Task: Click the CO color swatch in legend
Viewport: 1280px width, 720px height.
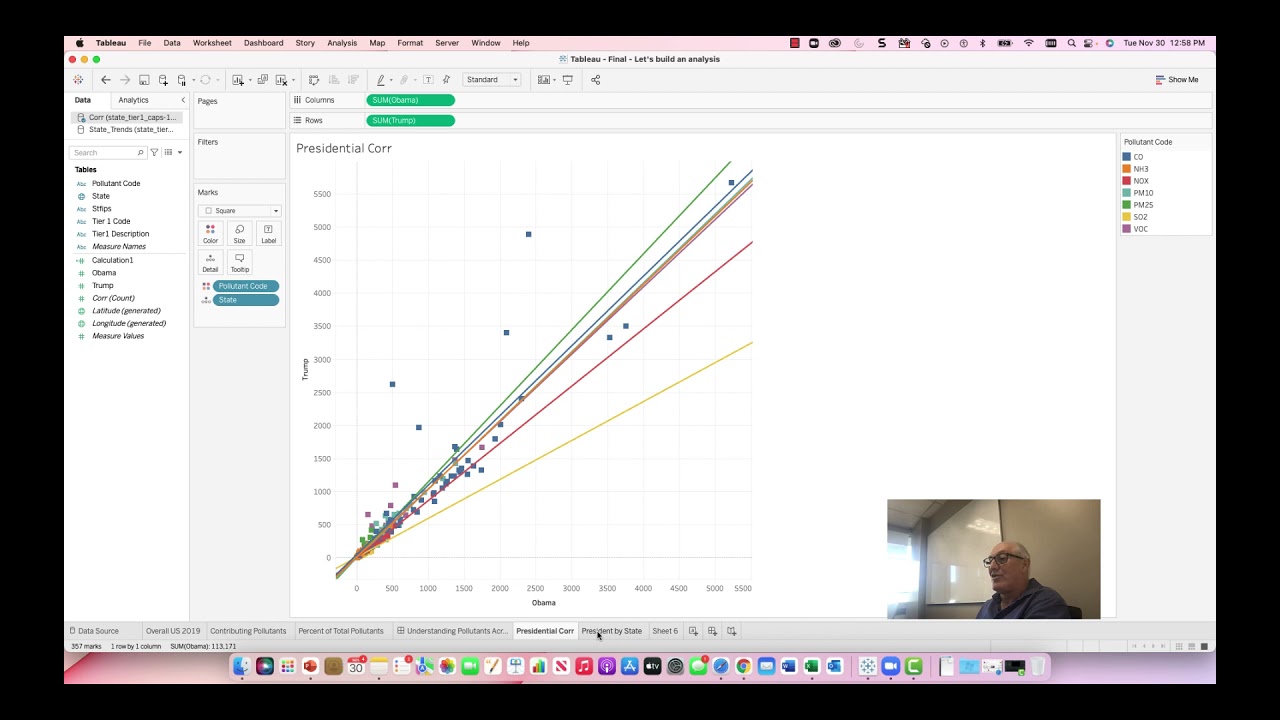Action: point(1126,157)
